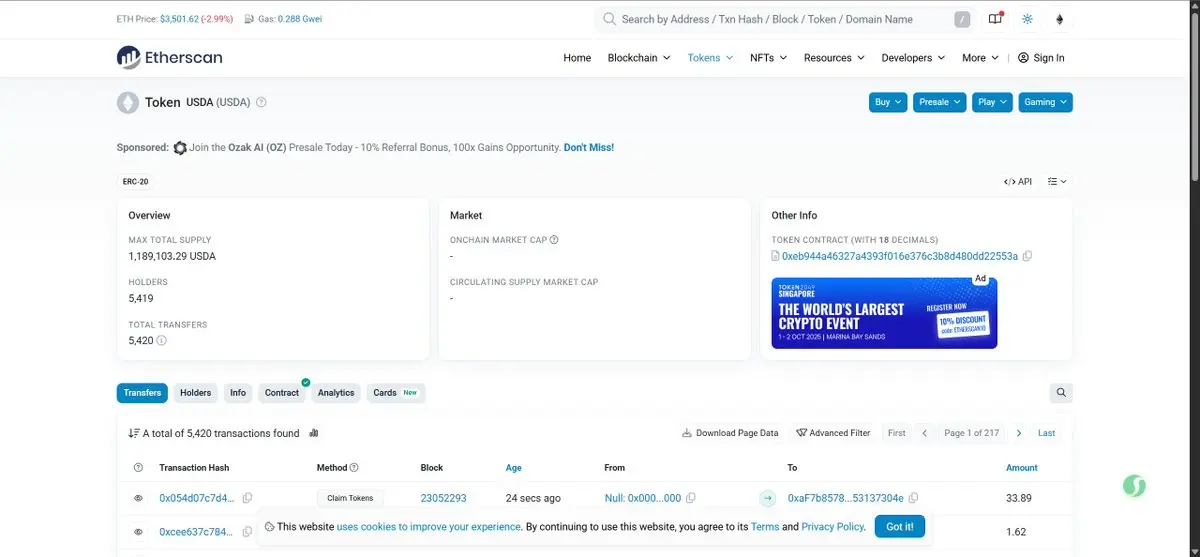Viewport: 1200px width, 557px height.
Task: Click the Method column help icon
Action: pos(354,468)
